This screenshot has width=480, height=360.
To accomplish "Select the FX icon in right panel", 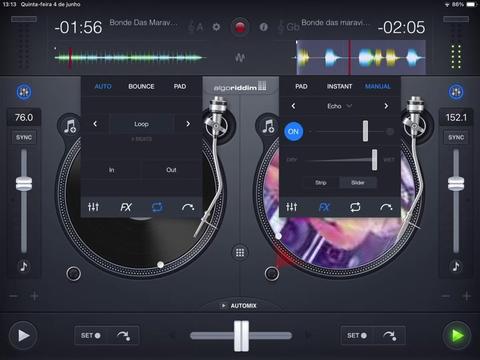I will pyautogui.click(x=324, y=207).
